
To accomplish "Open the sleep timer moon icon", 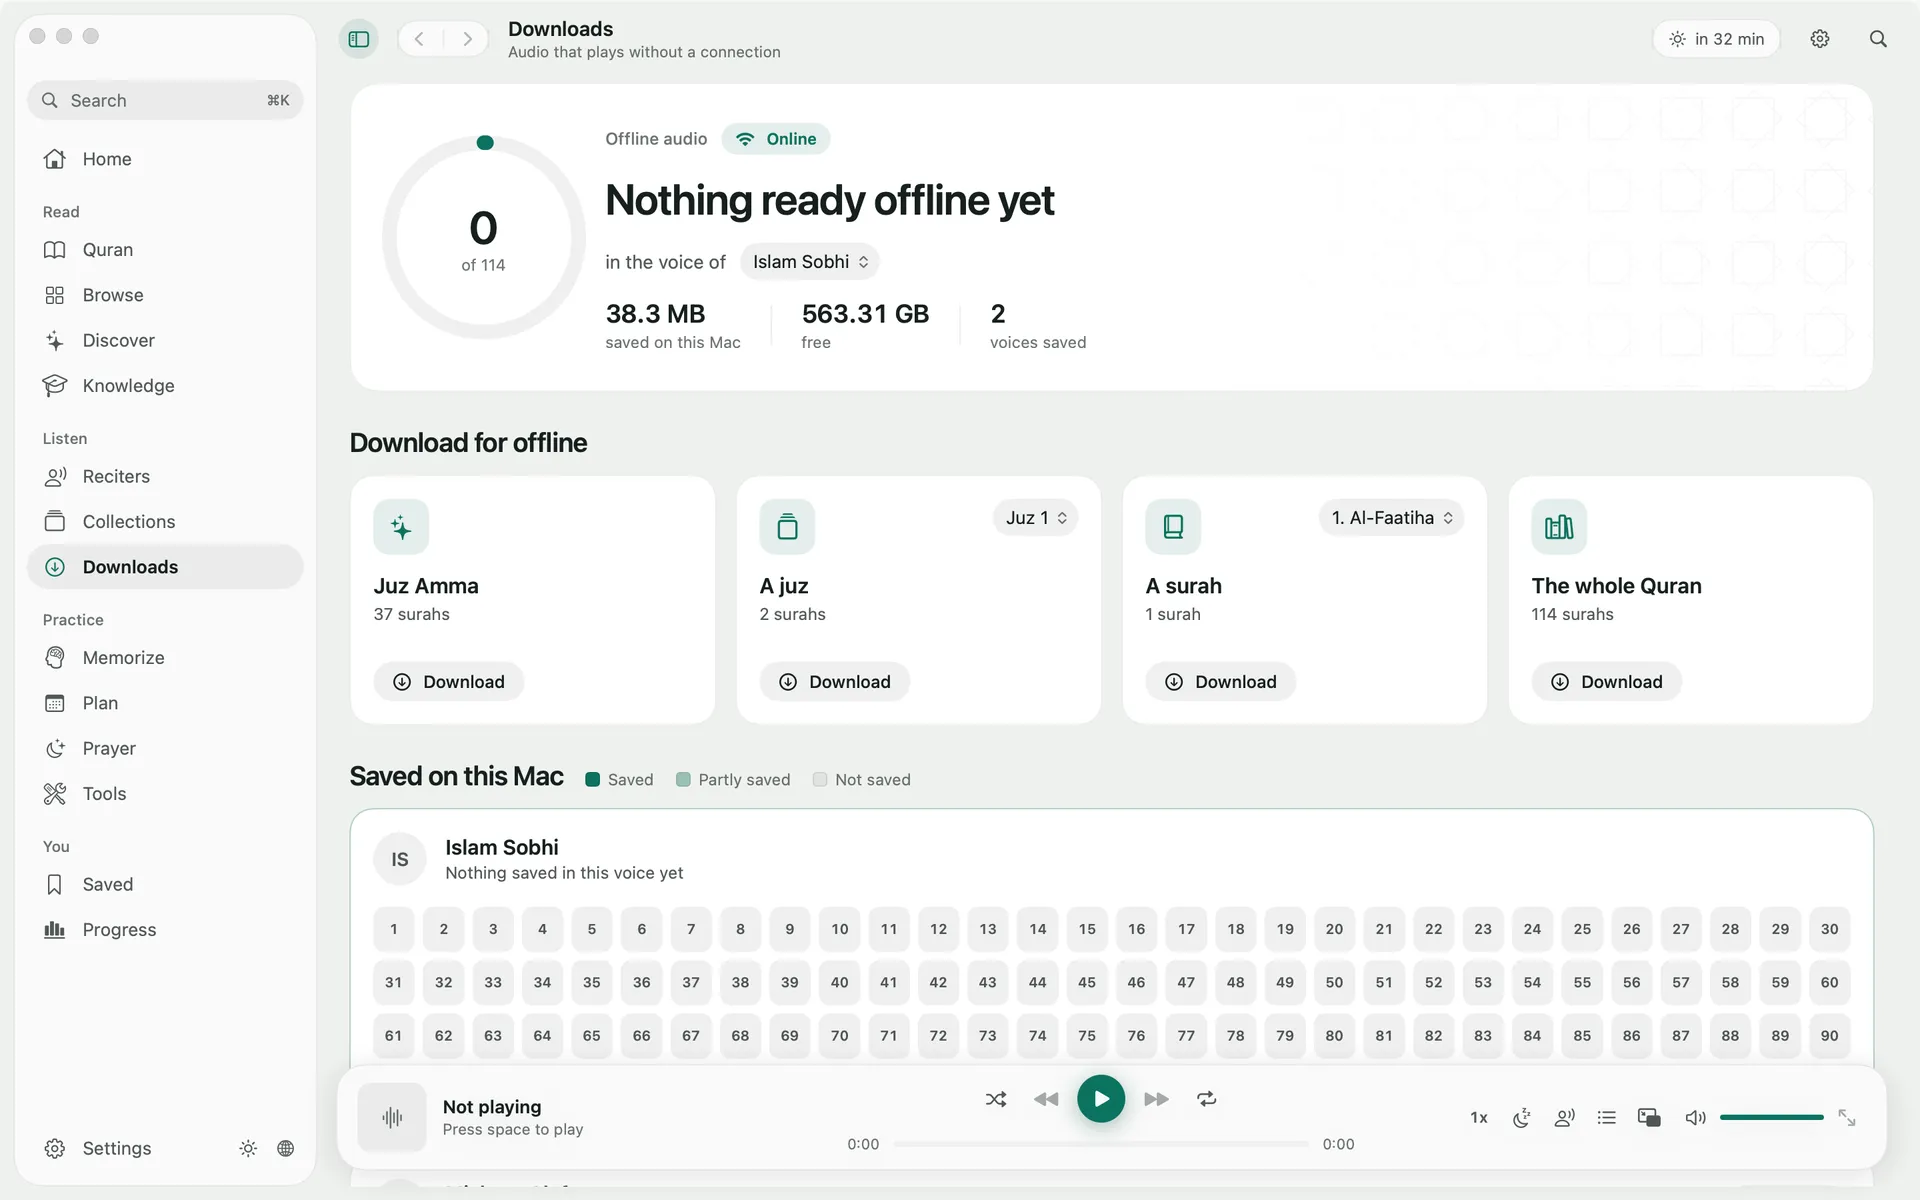I will [x=1522, y=1118].
